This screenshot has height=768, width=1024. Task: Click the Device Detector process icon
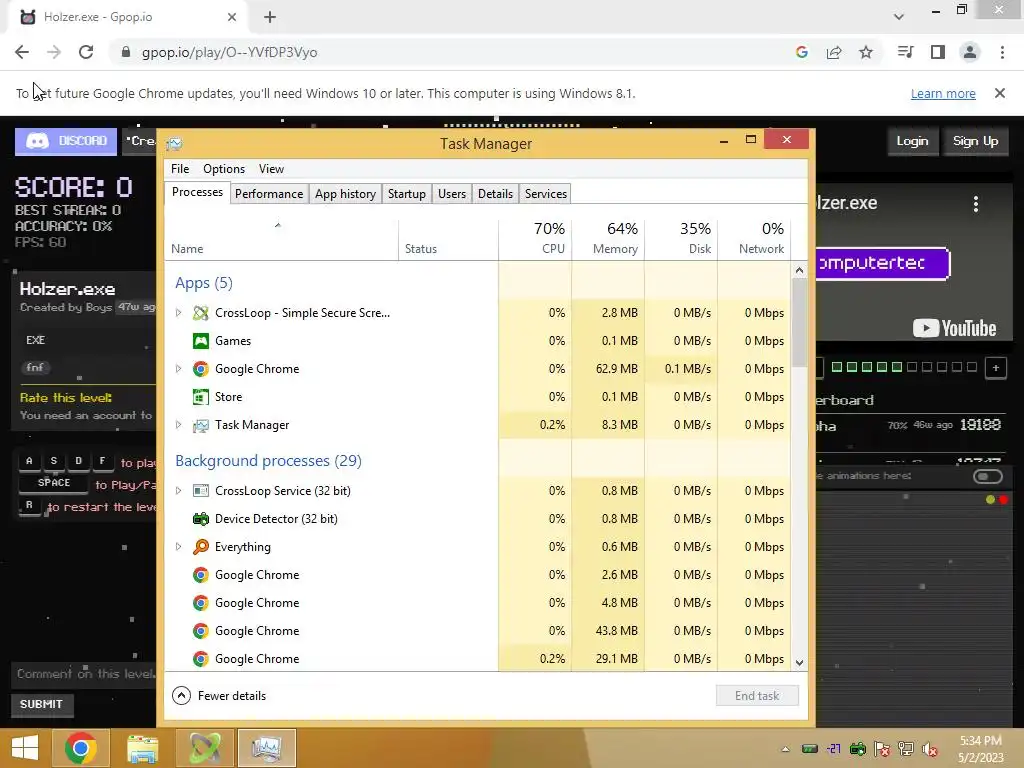[200, 519]
